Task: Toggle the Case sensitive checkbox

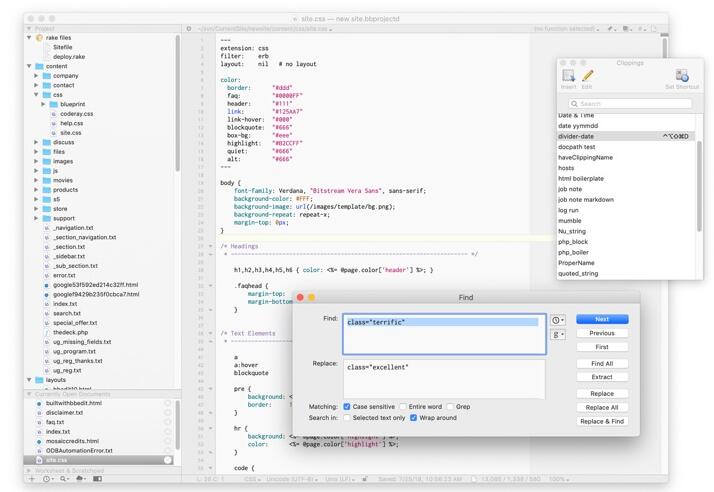Action: pyautogui.click(x=347, y=406)
